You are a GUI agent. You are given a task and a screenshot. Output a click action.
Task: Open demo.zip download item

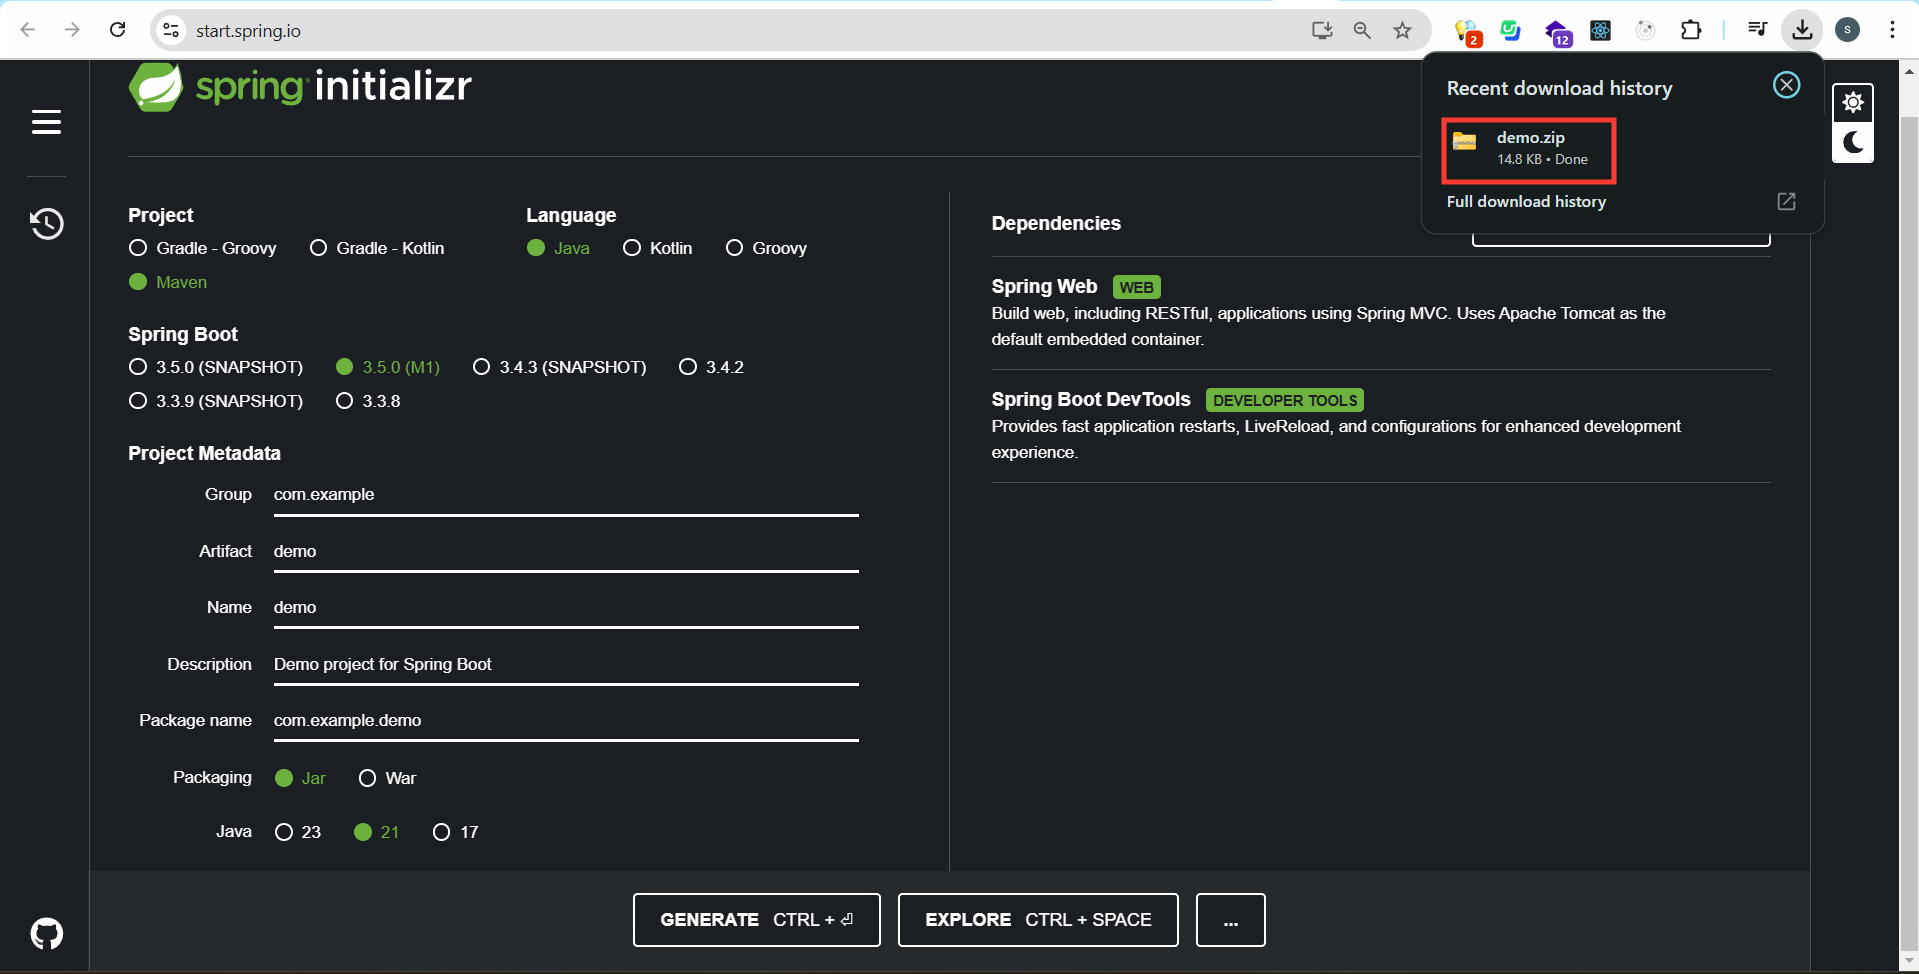tap(1528, 150)
